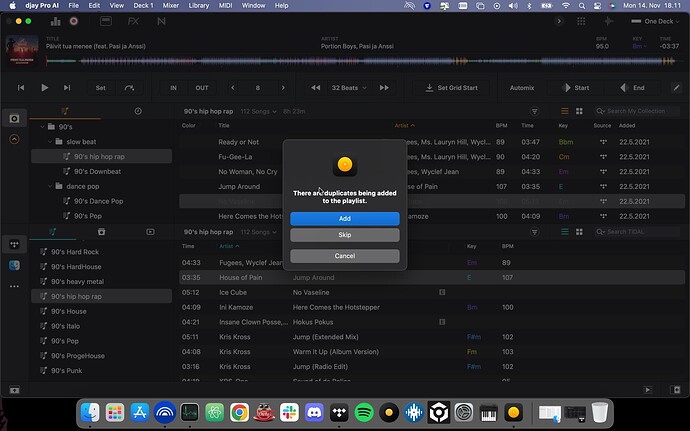Screen dimensions: 690x431
Task: Switch lower browser to list view
Action: (x=565, y=232)
